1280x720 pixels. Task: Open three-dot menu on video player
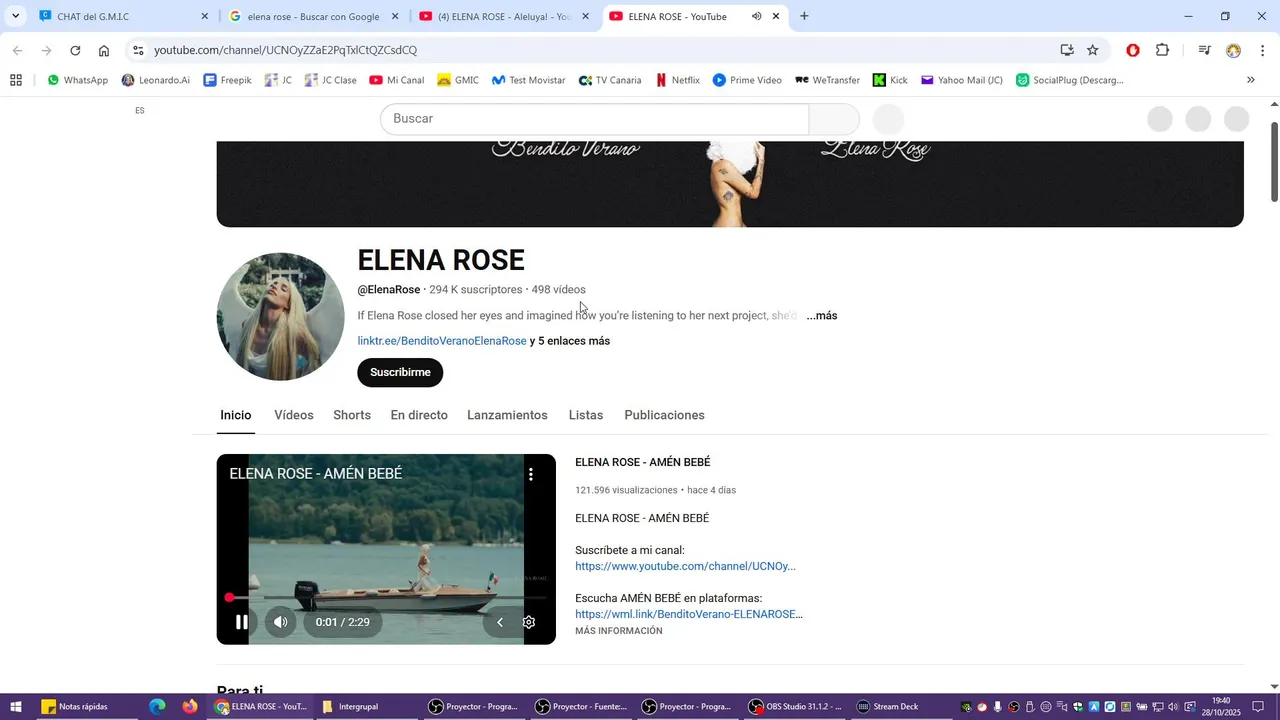click(531, 474)
